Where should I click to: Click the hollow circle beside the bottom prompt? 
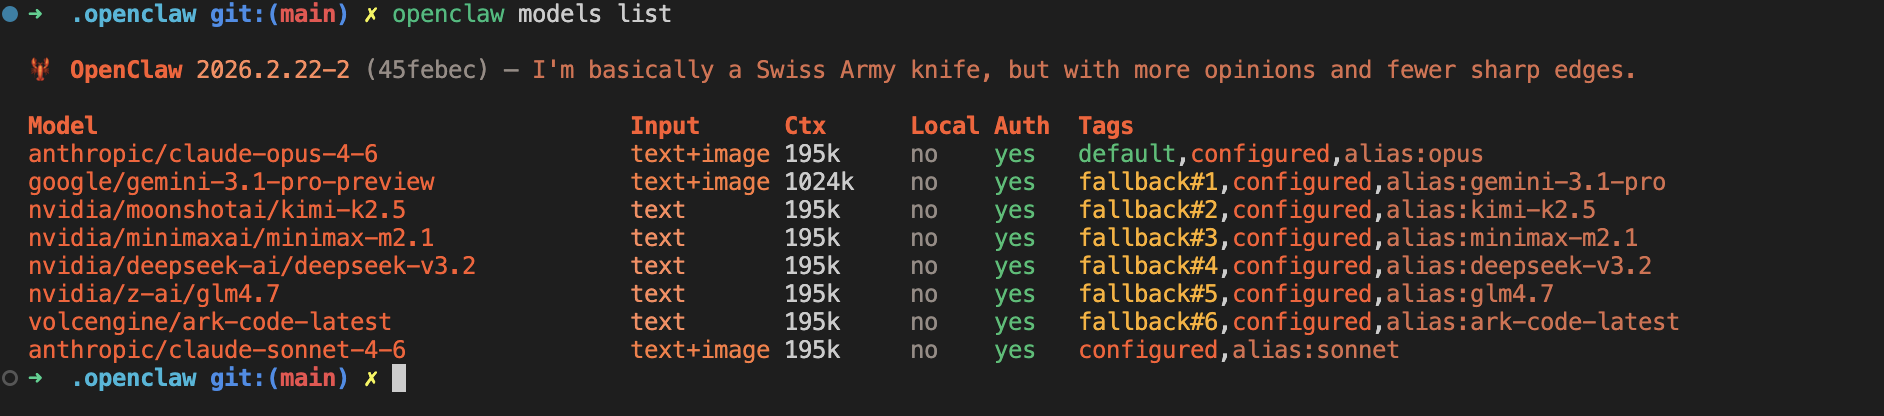(x=10, y=378)
